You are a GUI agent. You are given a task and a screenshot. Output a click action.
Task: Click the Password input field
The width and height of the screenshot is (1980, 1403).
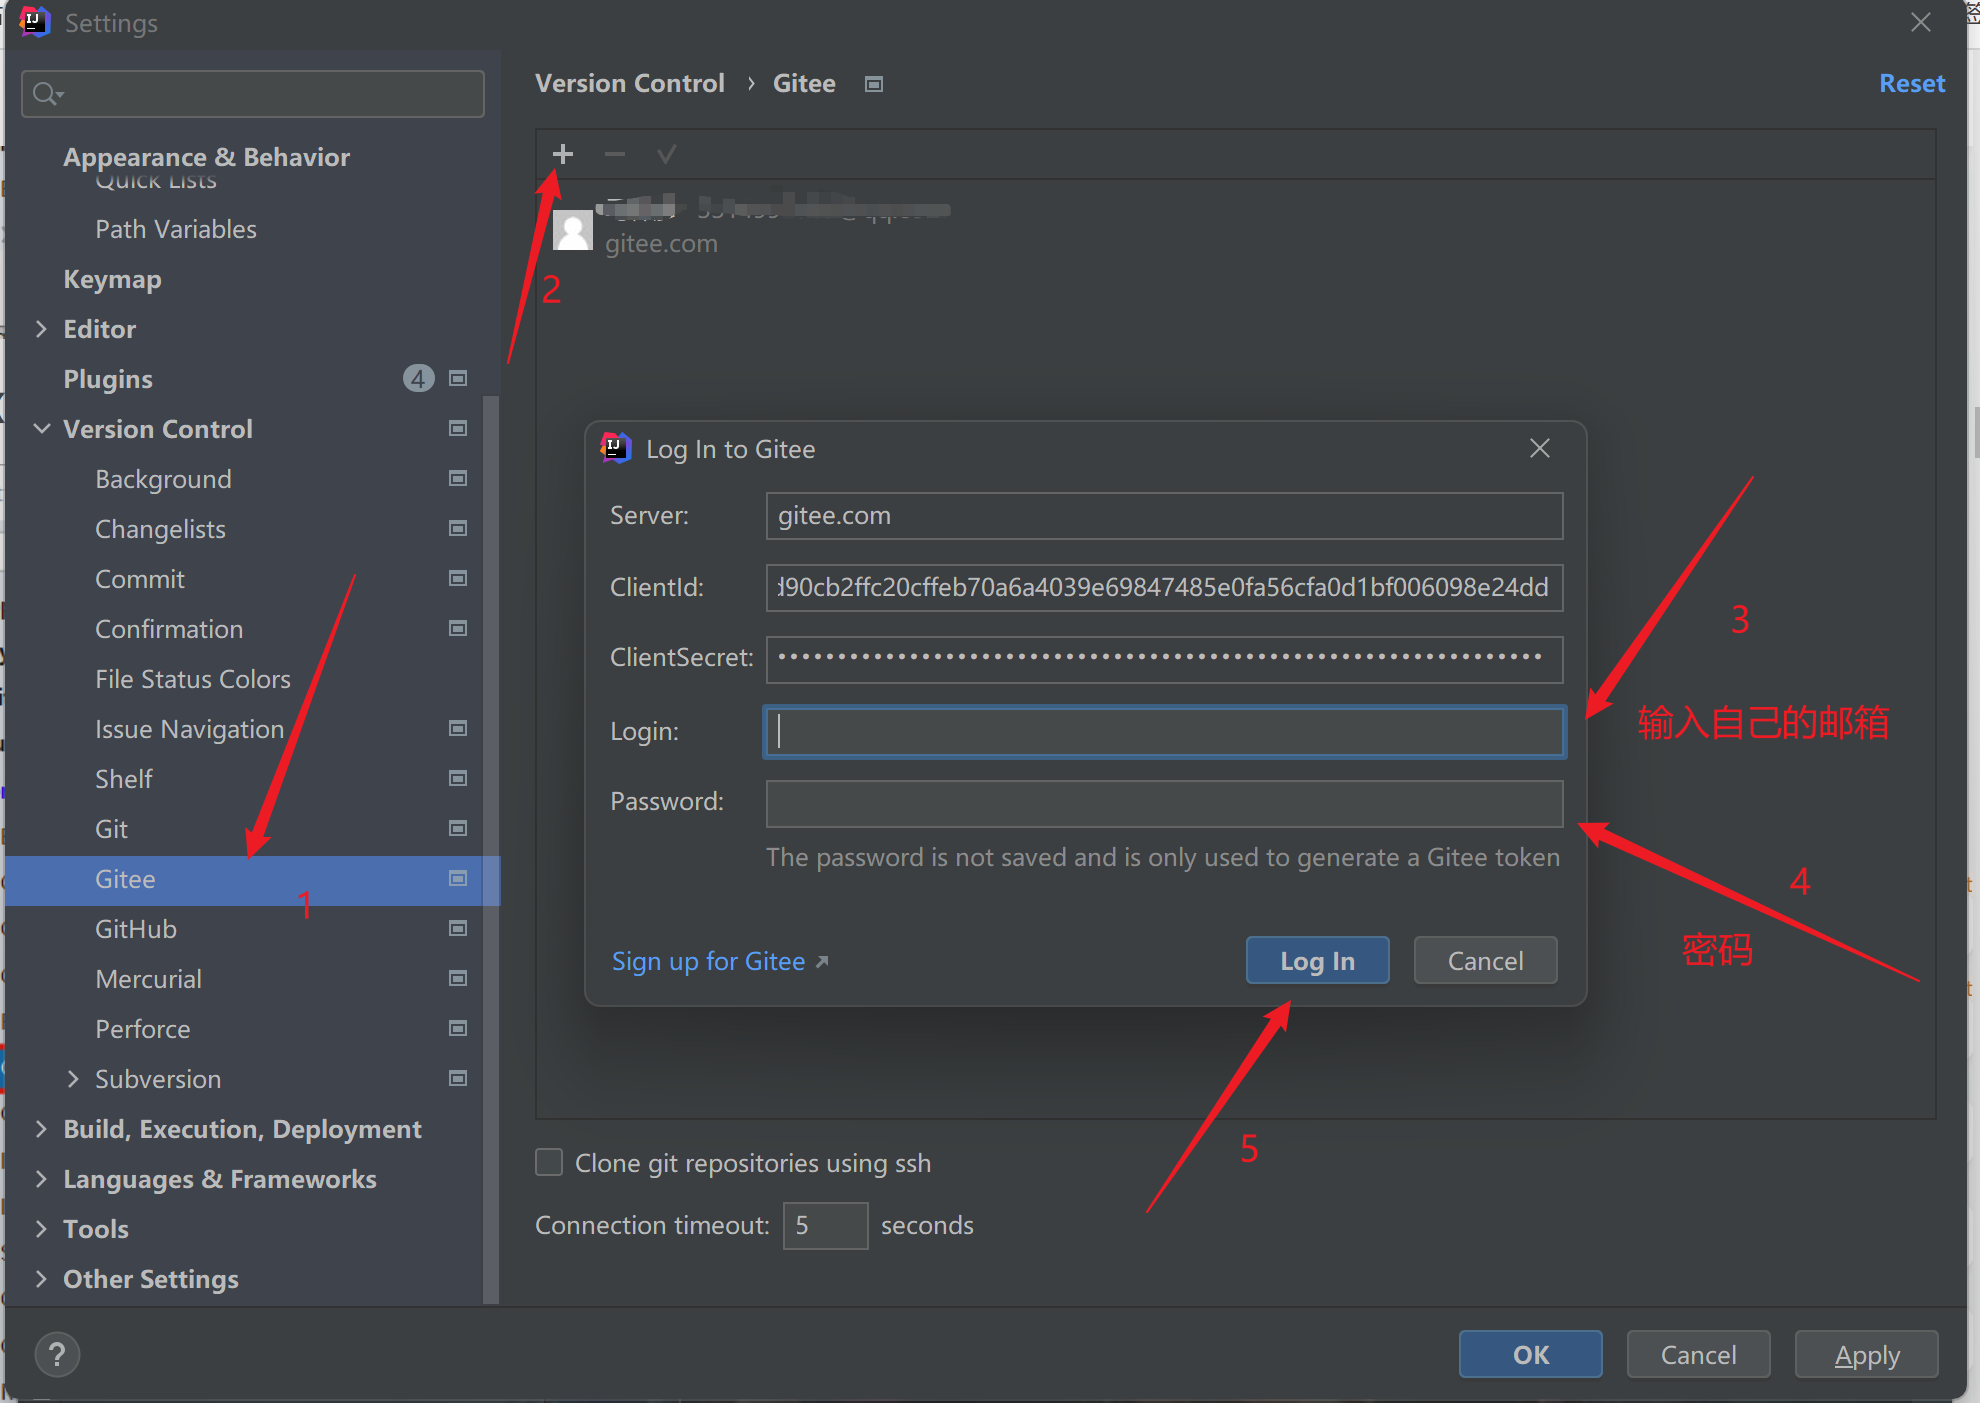coord(1164,803)
